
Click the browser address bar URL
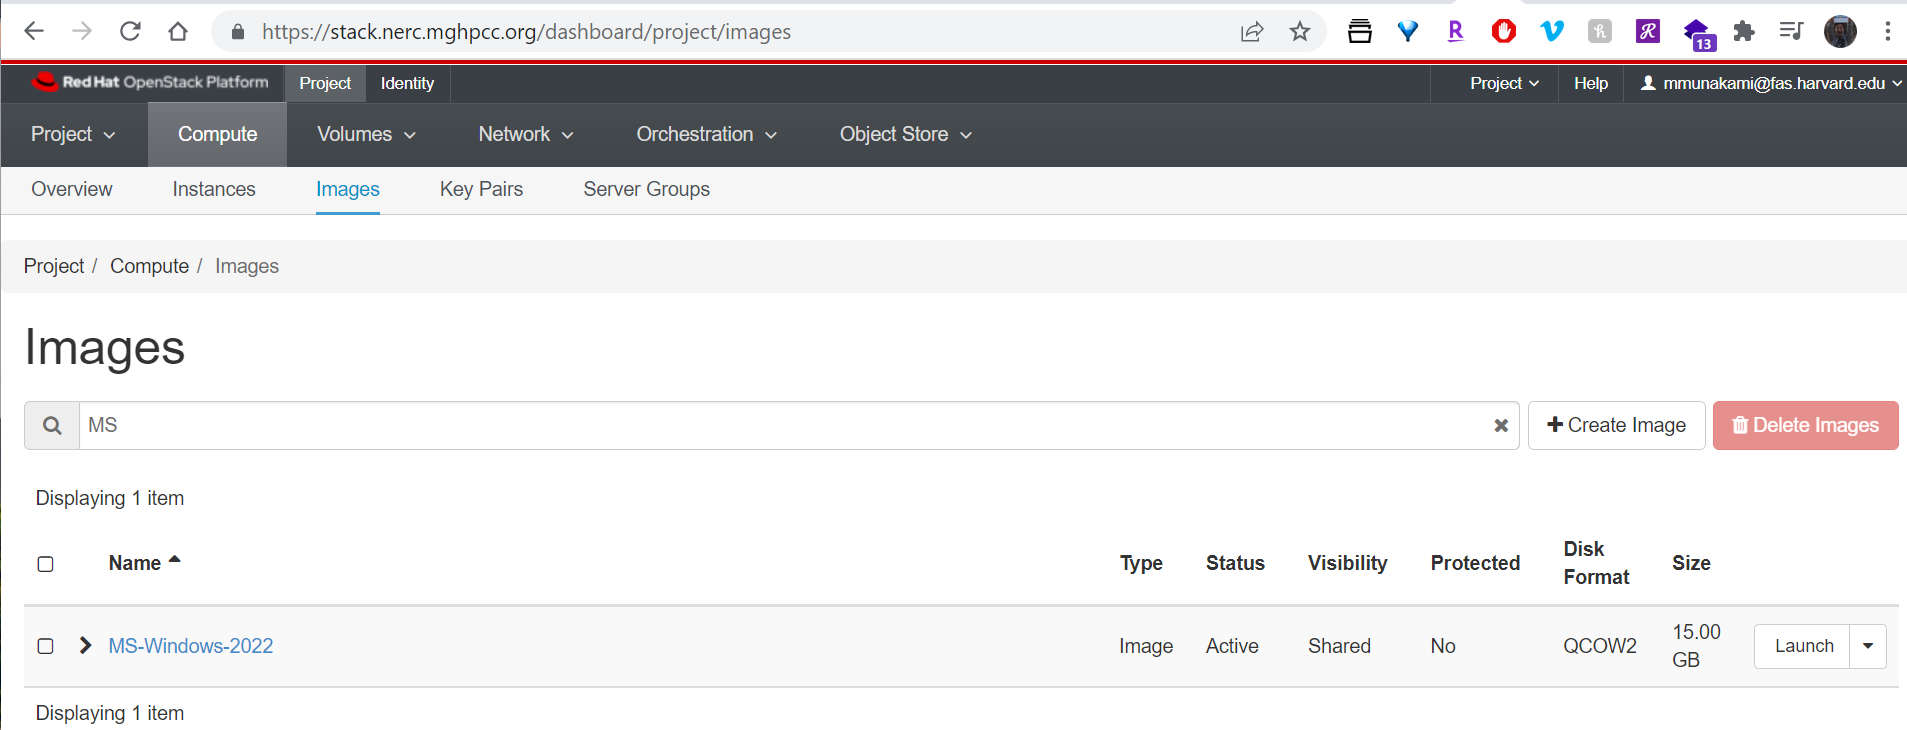coord(526,32)
